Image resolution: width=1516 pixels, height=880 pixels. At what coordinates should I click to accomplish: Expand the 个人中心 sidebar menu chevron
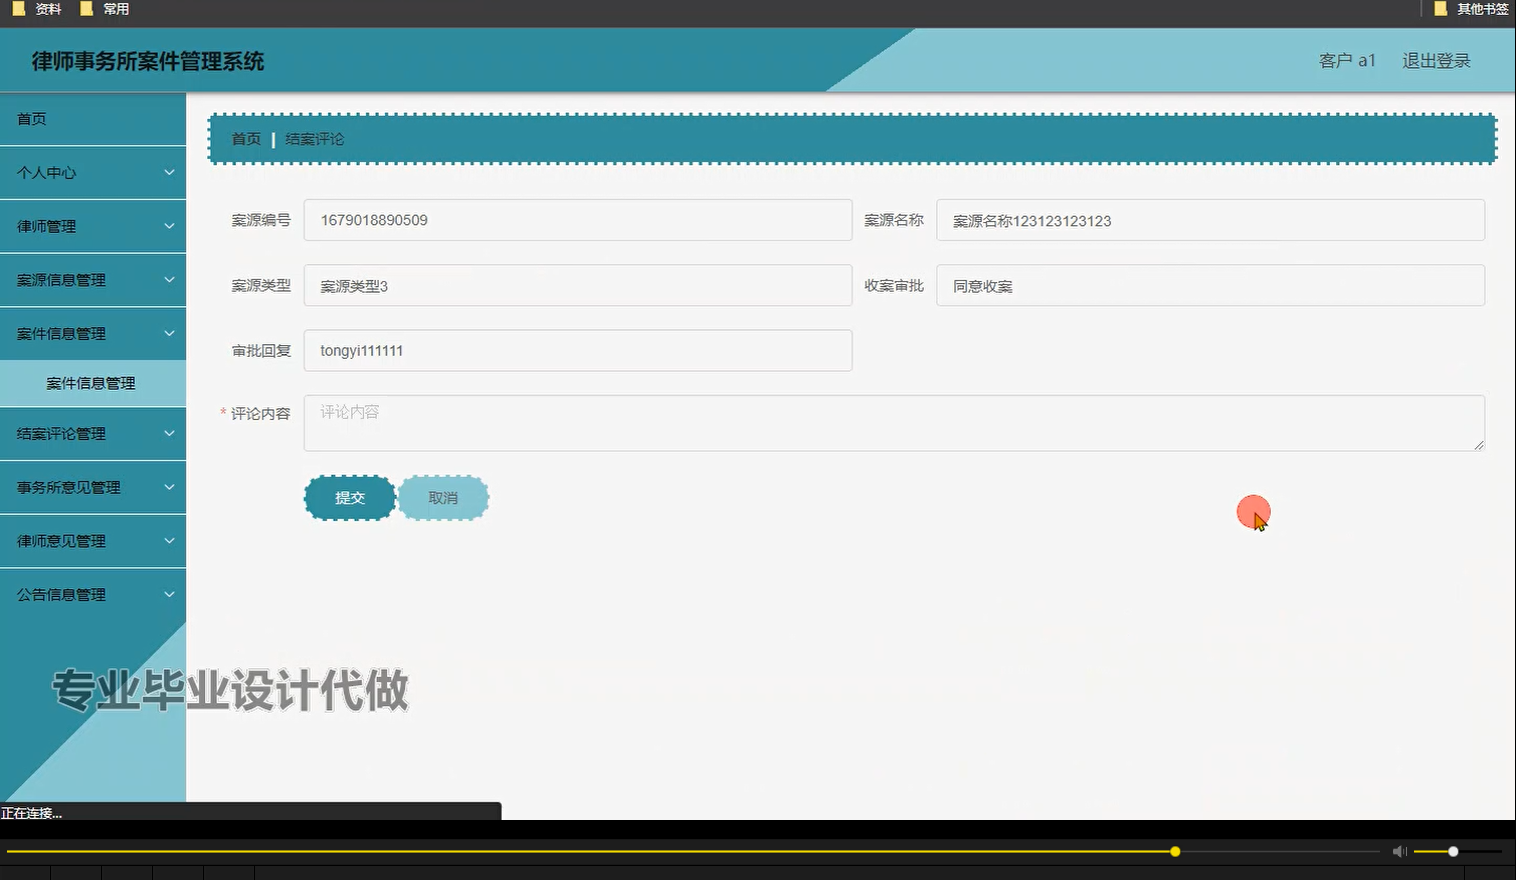pos(169,172)
